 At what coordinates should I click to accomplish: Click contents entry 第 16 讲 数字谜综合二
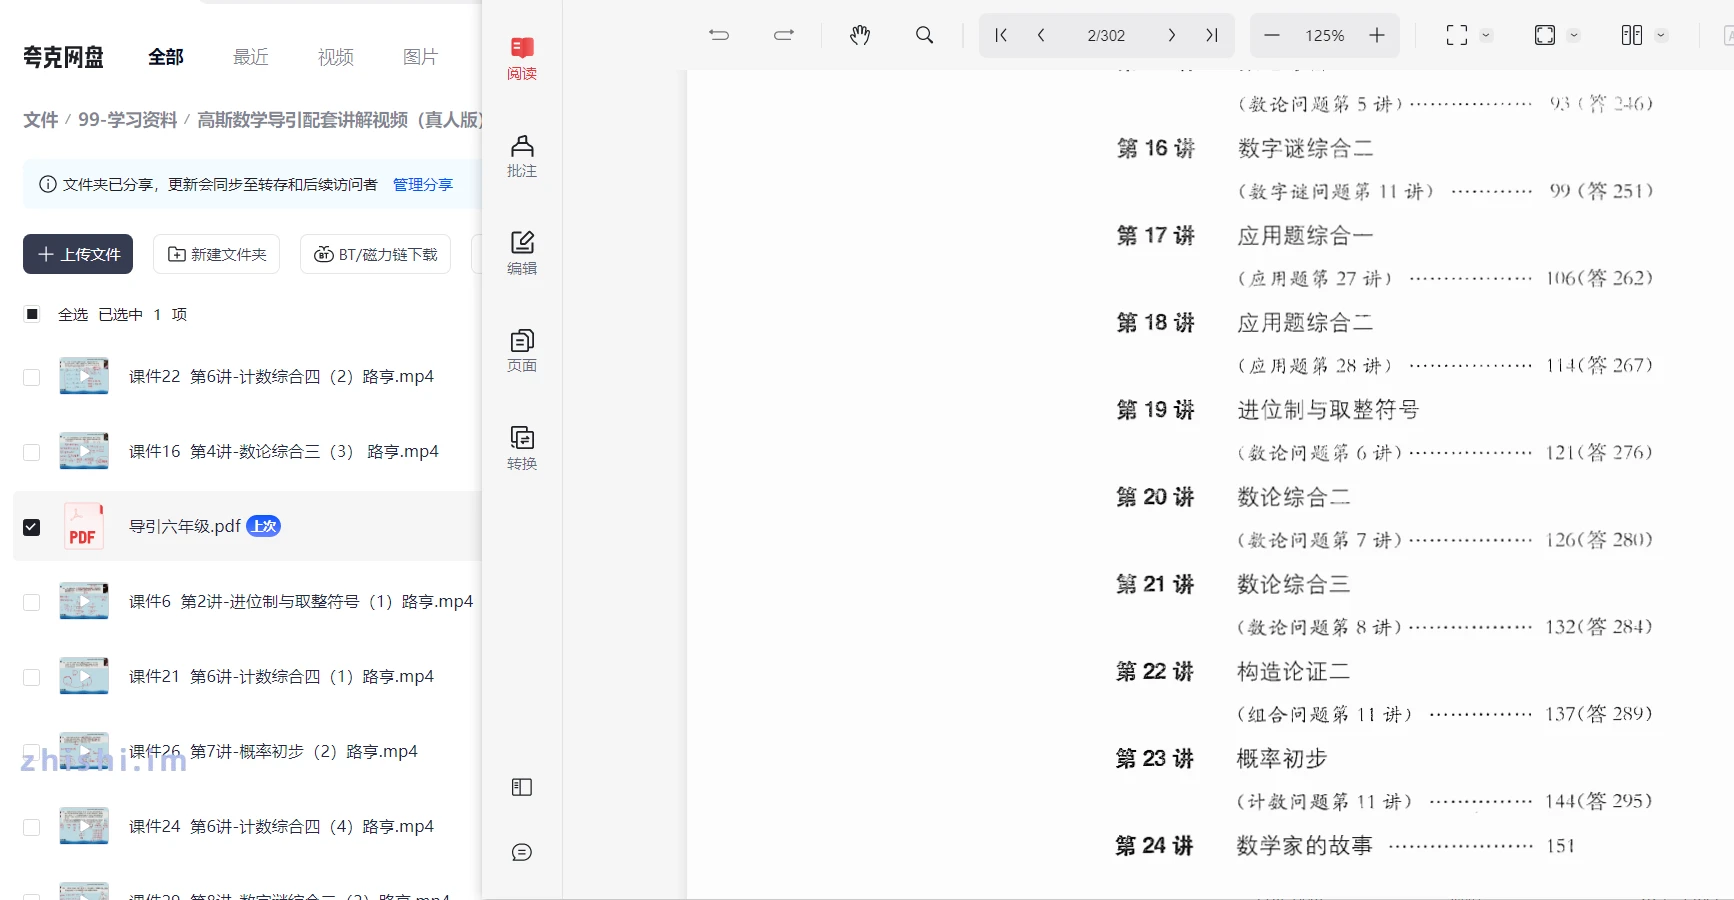tap(1245, 149)
